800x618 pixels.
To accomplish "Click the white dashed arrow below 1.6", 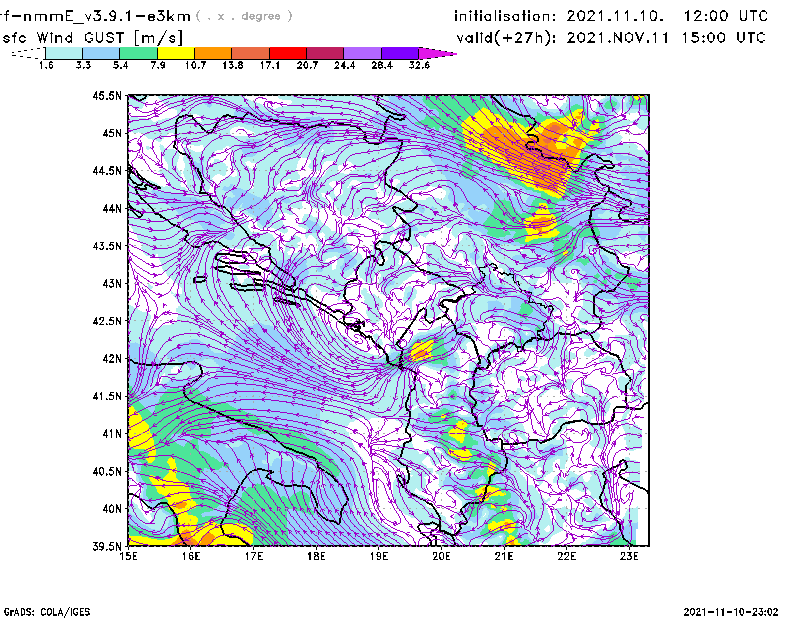I will coord(28,53).
